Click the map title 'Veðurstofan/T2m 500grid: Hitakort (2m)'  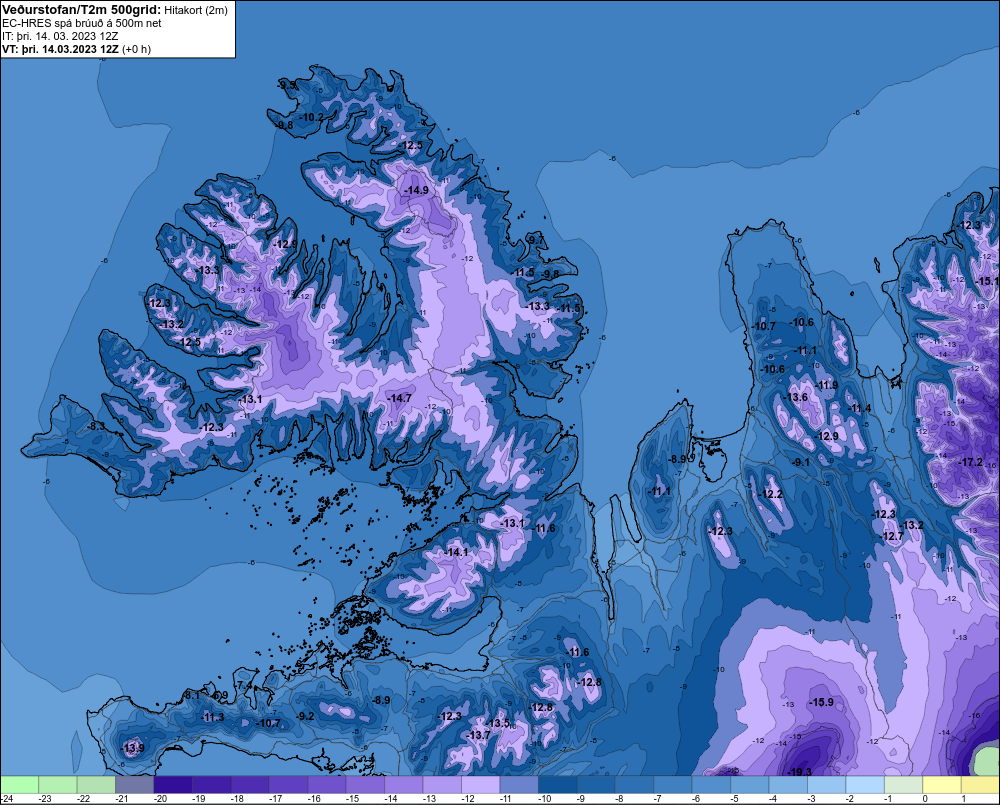click(115, 10)
